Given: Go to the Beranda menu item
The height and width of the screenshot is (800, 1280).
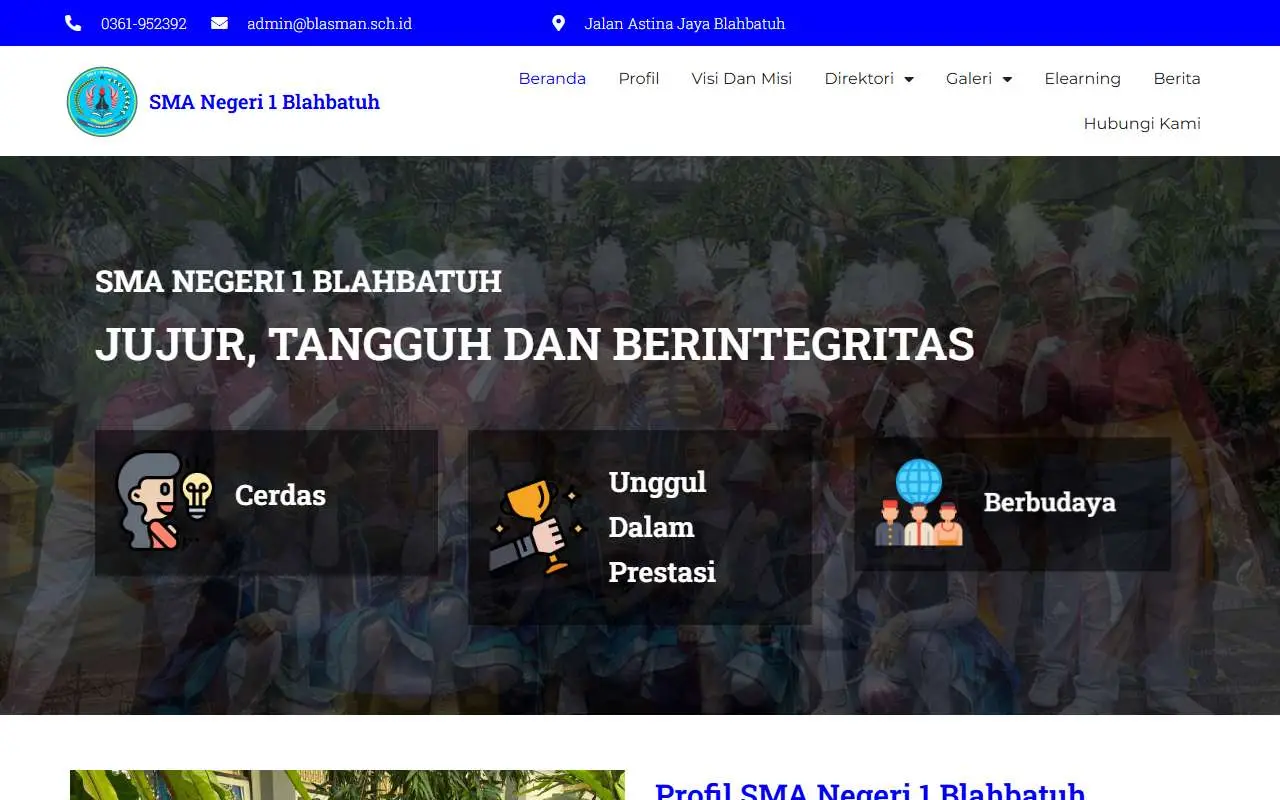Looking at the screenshot, I should click(552, 78).
